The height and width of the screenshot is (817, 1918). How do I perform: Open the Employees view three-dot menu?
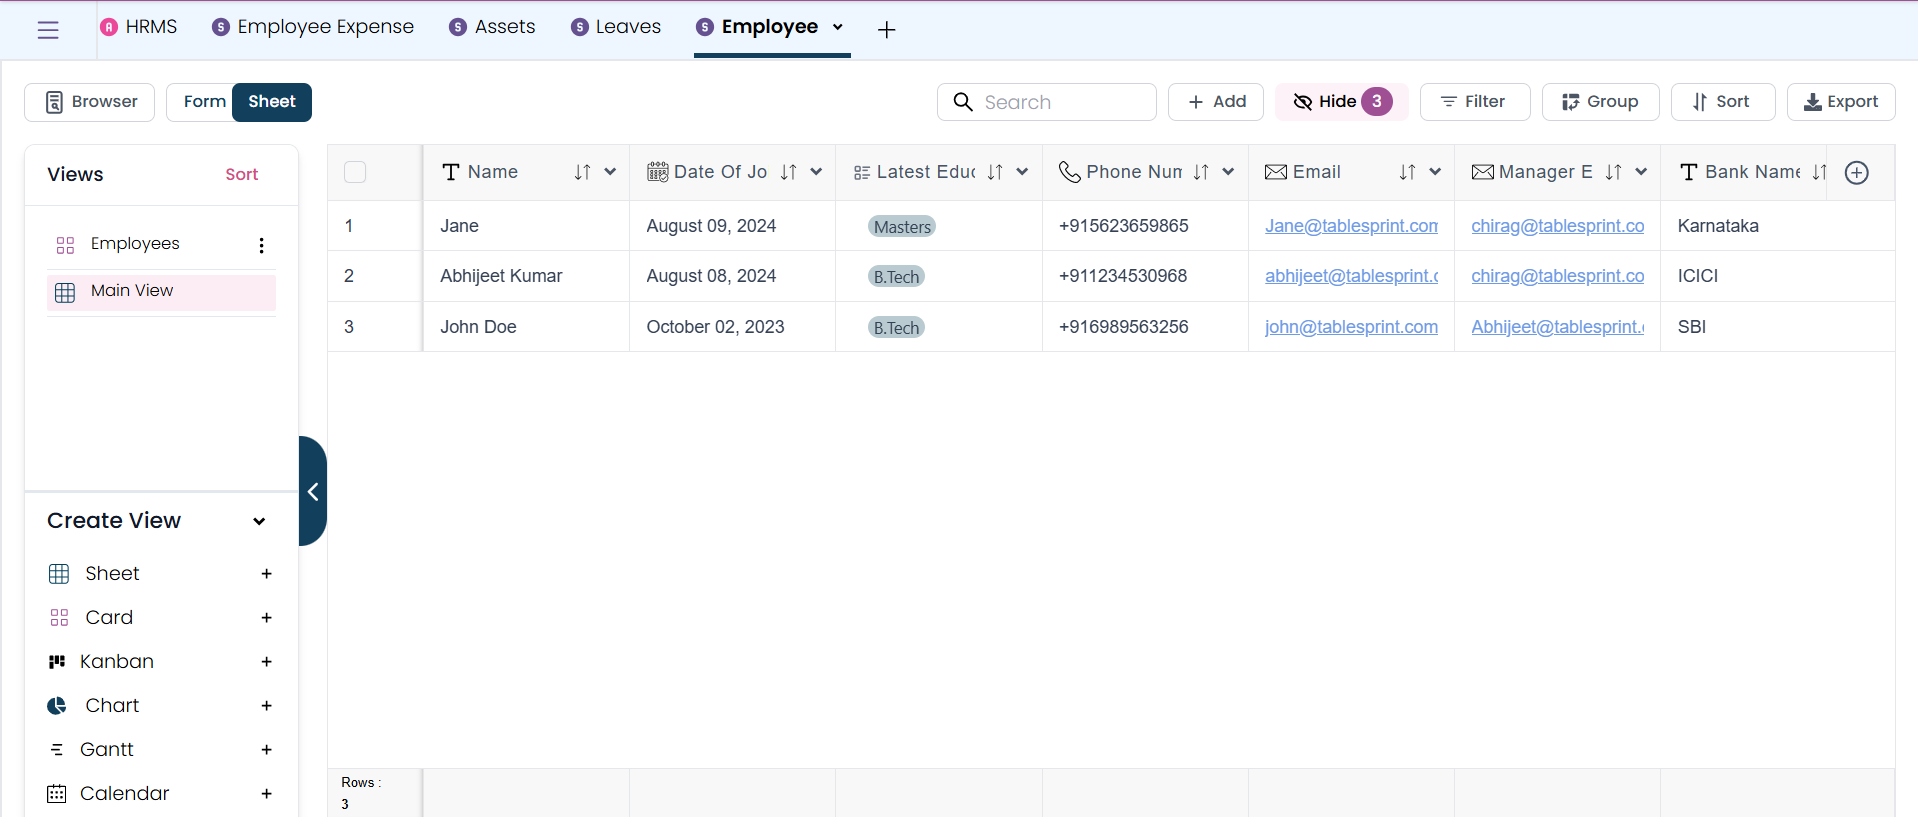(x=261, y=245)
